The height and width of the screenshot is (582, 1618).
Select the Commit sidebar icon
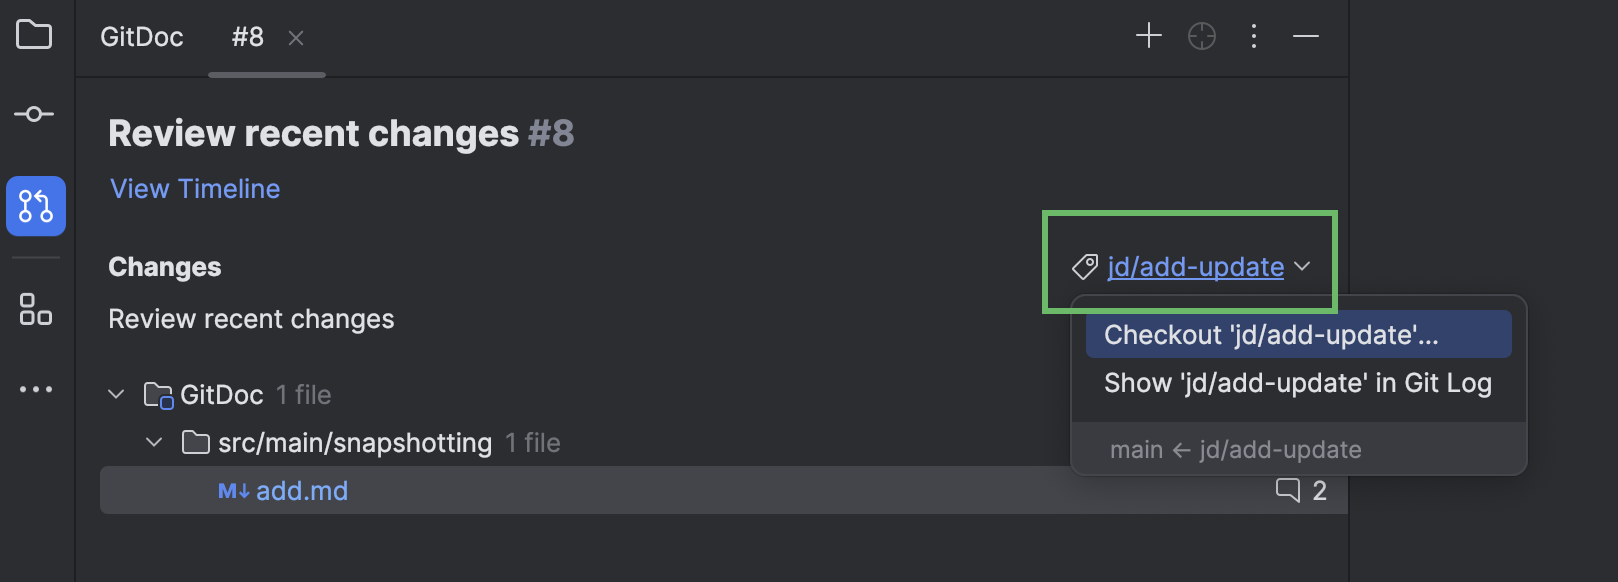click(36, 113)
